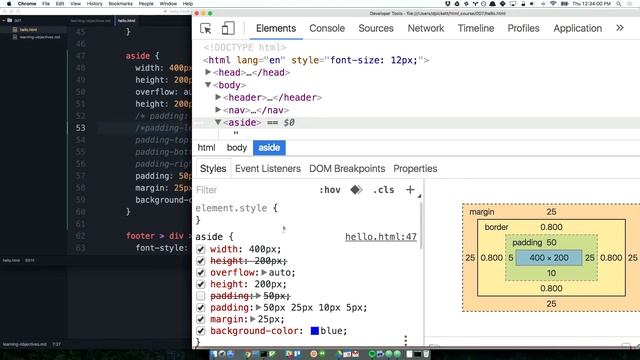Select hello.html in editor sidebar
The image size is (640, 360).
tap(28, 30)
